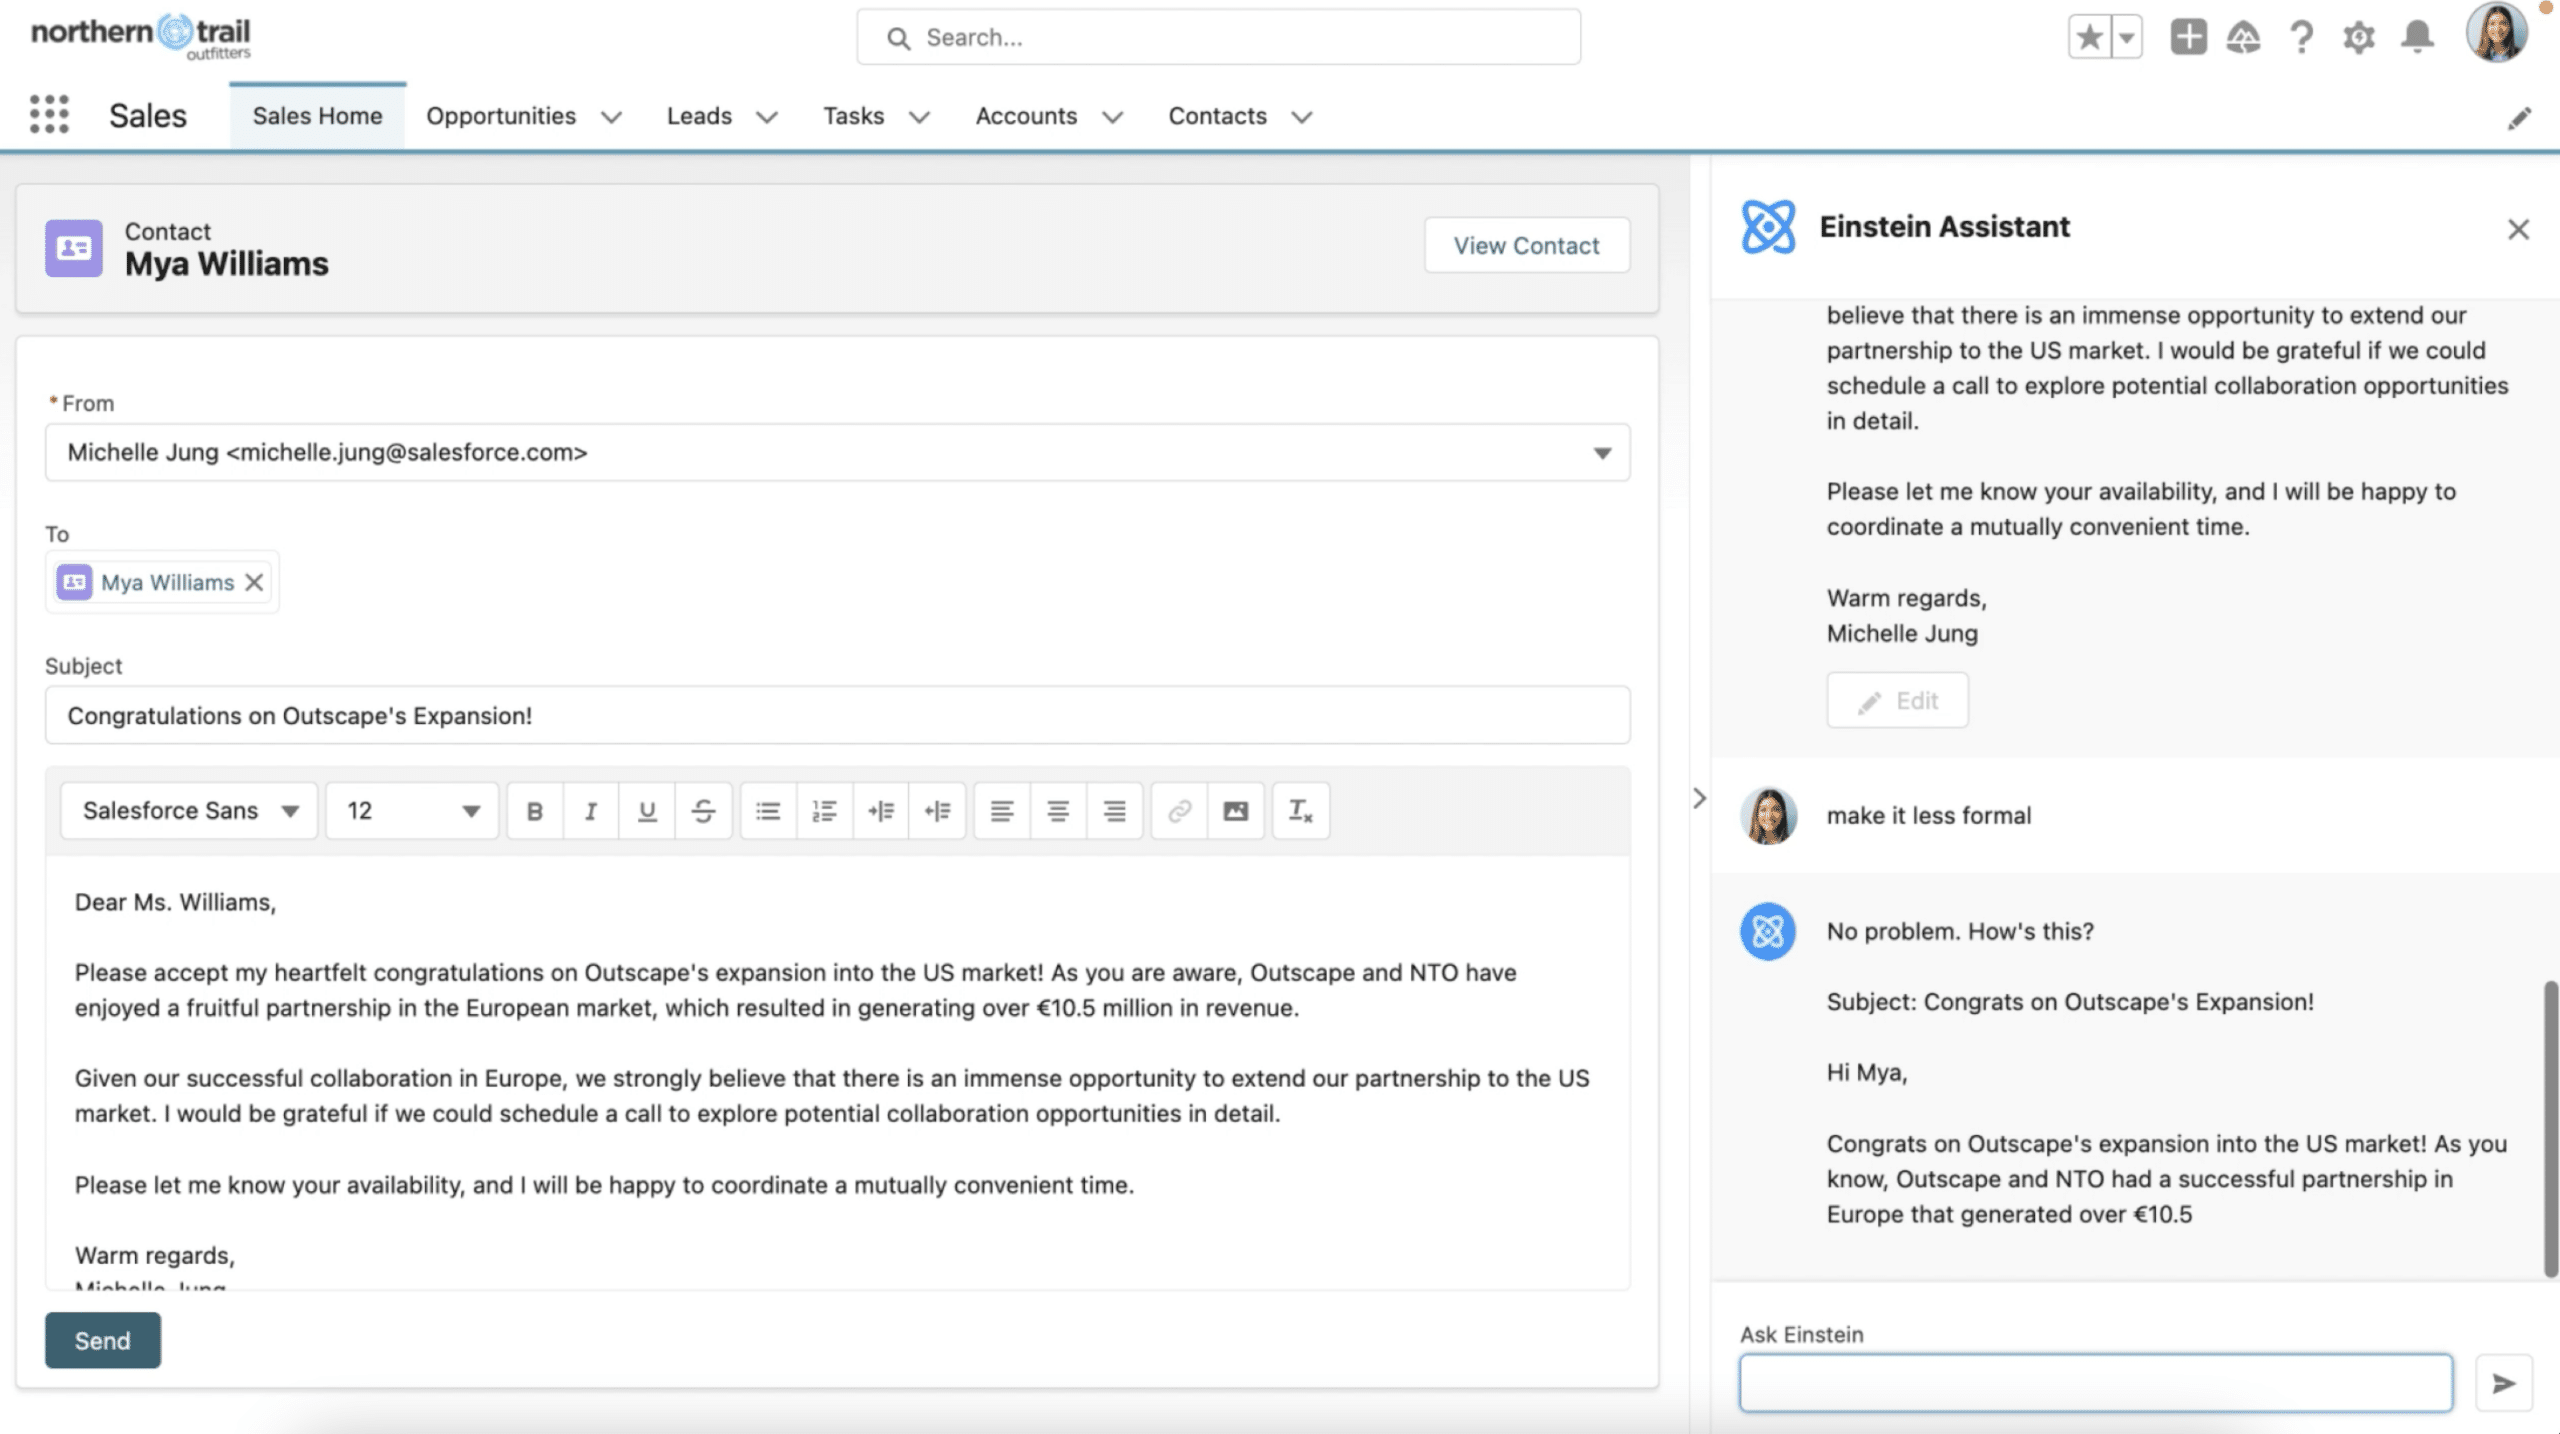
Task: Open the From address dropdown
Action: click(837, 452)
